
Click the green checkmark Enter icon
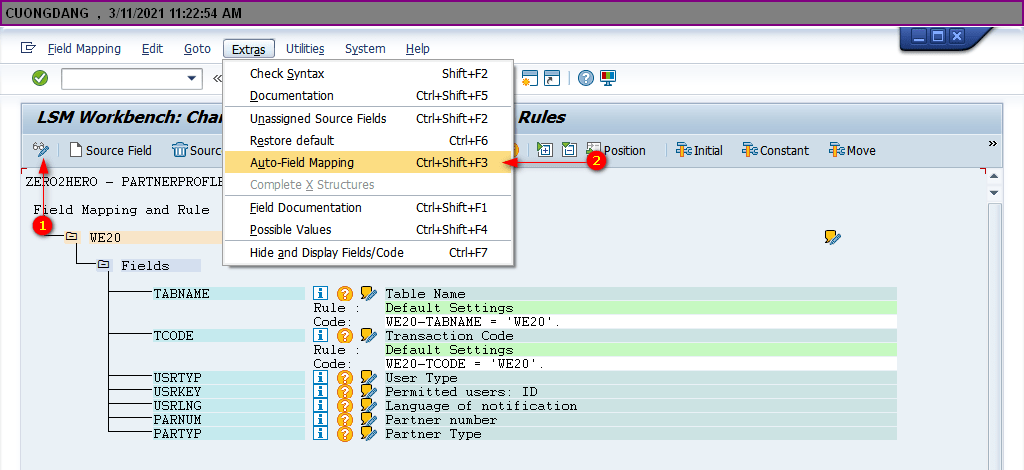pos(40,78)
